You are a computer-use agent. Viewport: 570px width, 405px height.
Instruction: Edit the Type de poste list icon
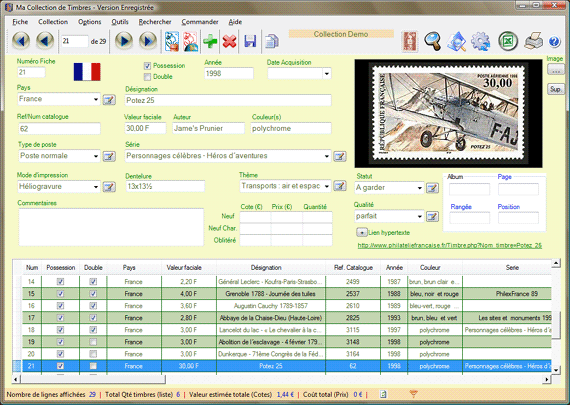[x=109, y=156]
